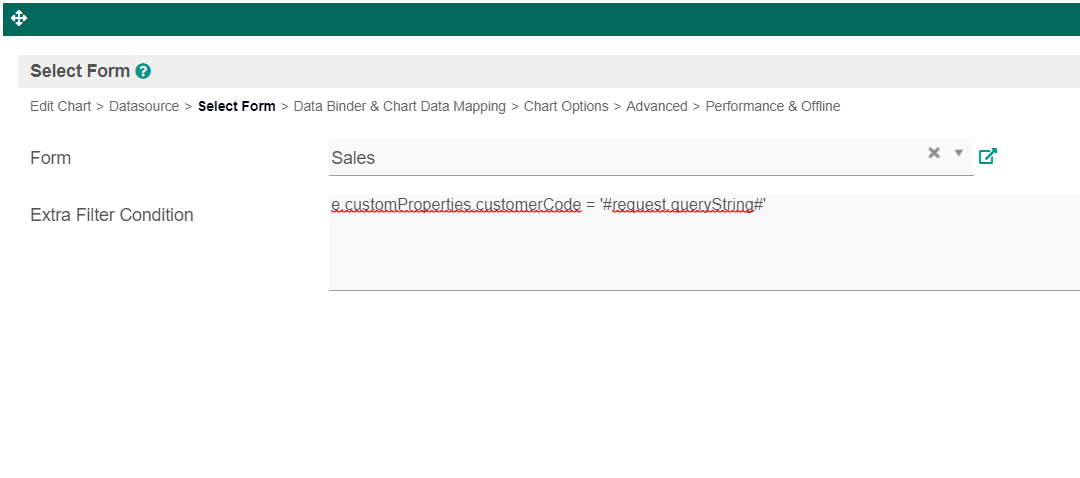Switch to the Datasource step
1080x478 pixels.
click(x=144, y=106)
